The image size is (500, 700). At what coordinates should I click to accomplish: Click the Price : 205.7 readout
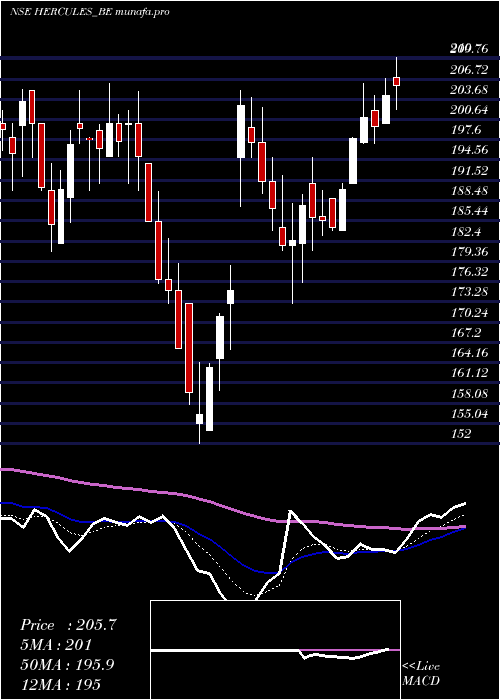coord(68,625)
